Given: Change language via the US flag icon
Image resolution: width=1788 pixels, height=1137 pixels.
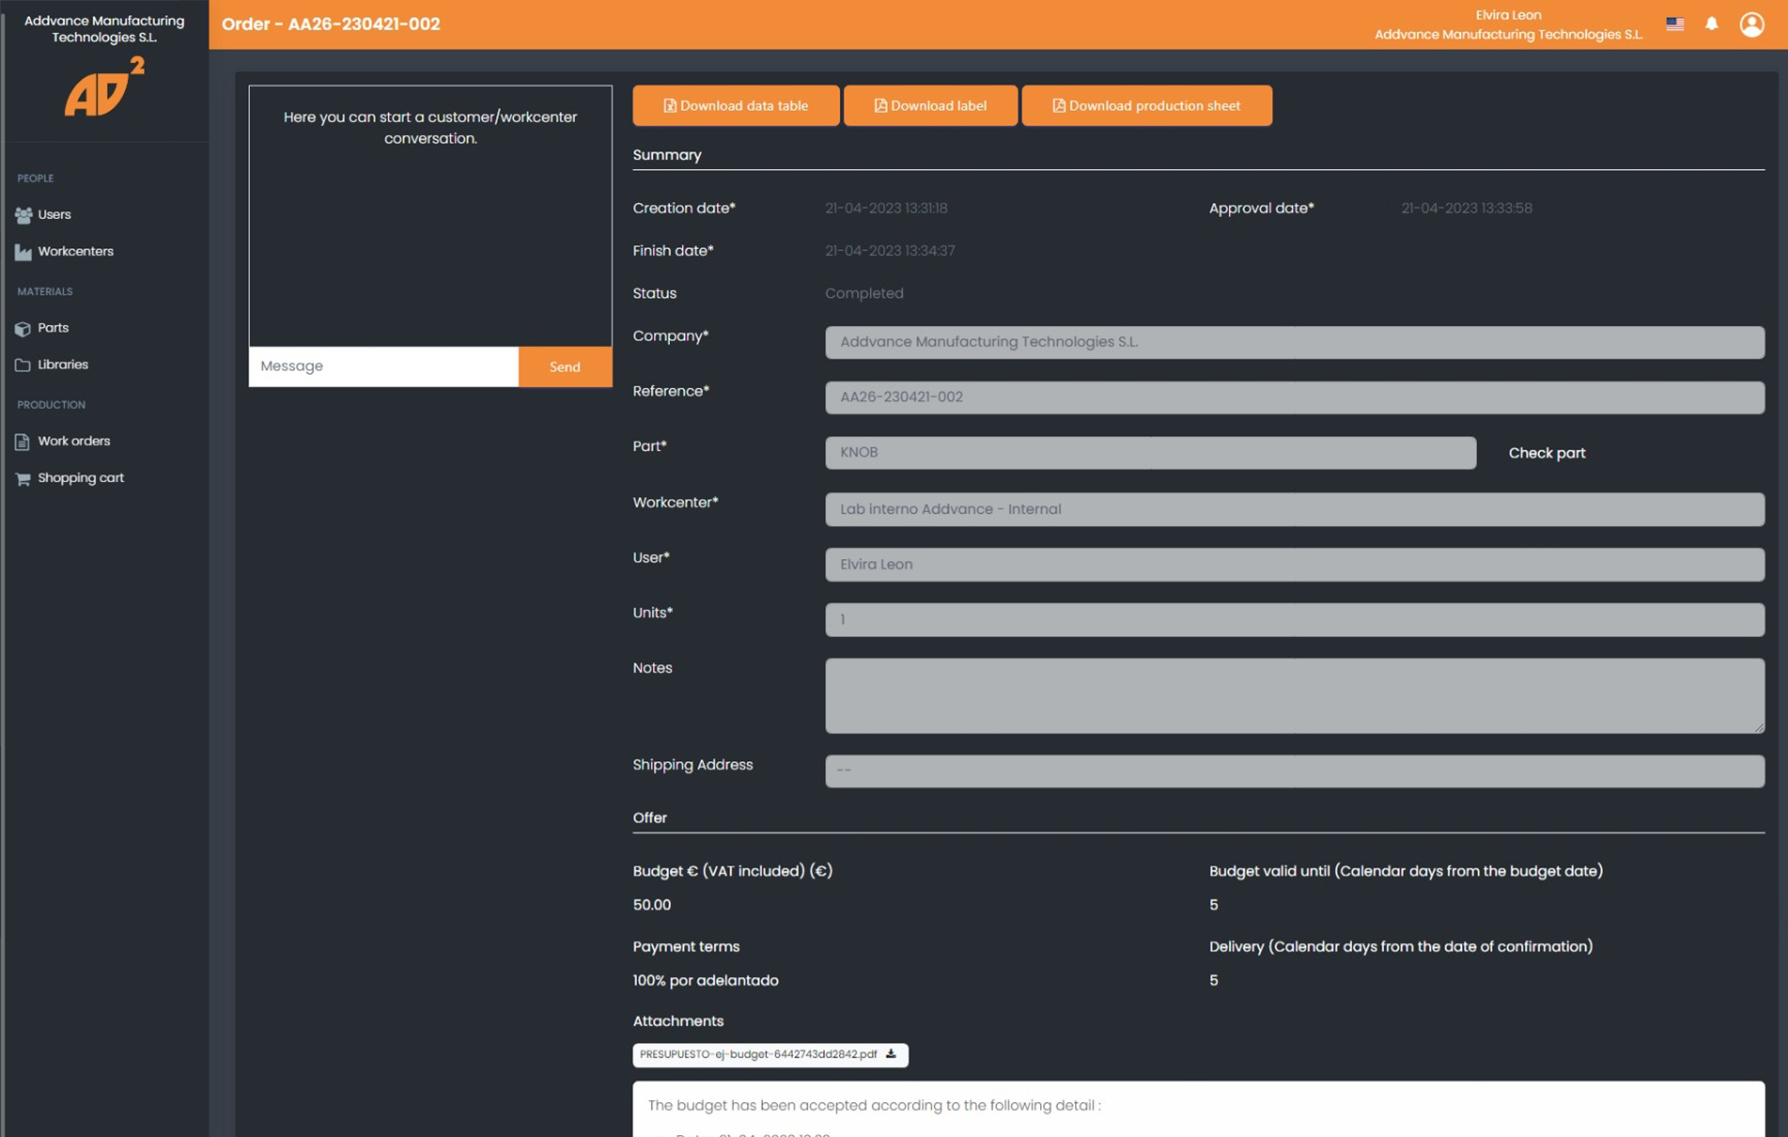Looking at the screenshot, I should point(1675,24).
